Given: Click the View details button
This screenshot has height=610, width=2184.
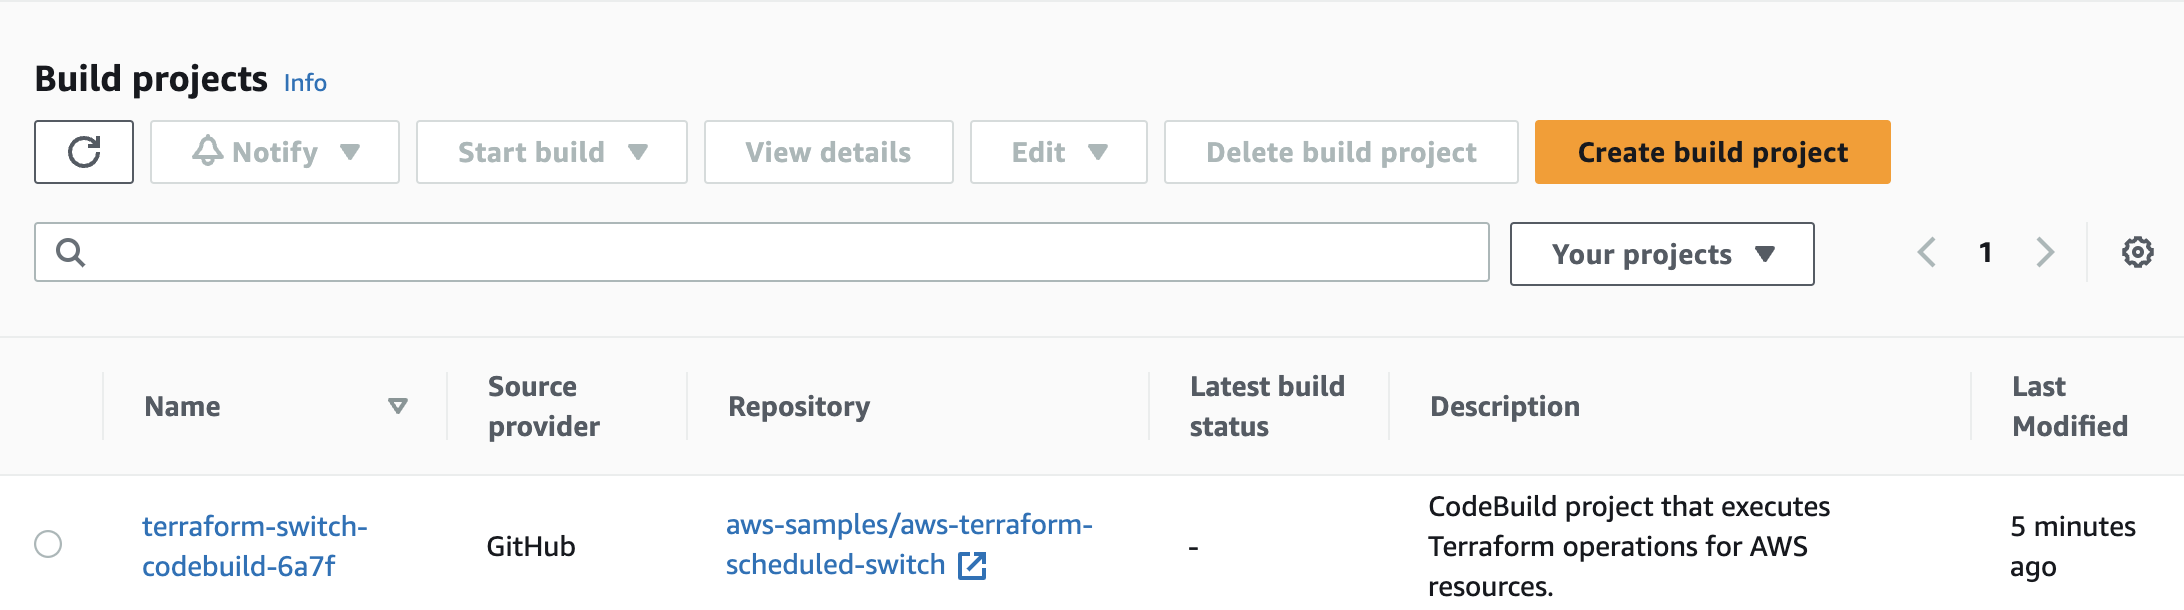Looking at the screenshot, I should click(x=829, y=152).
